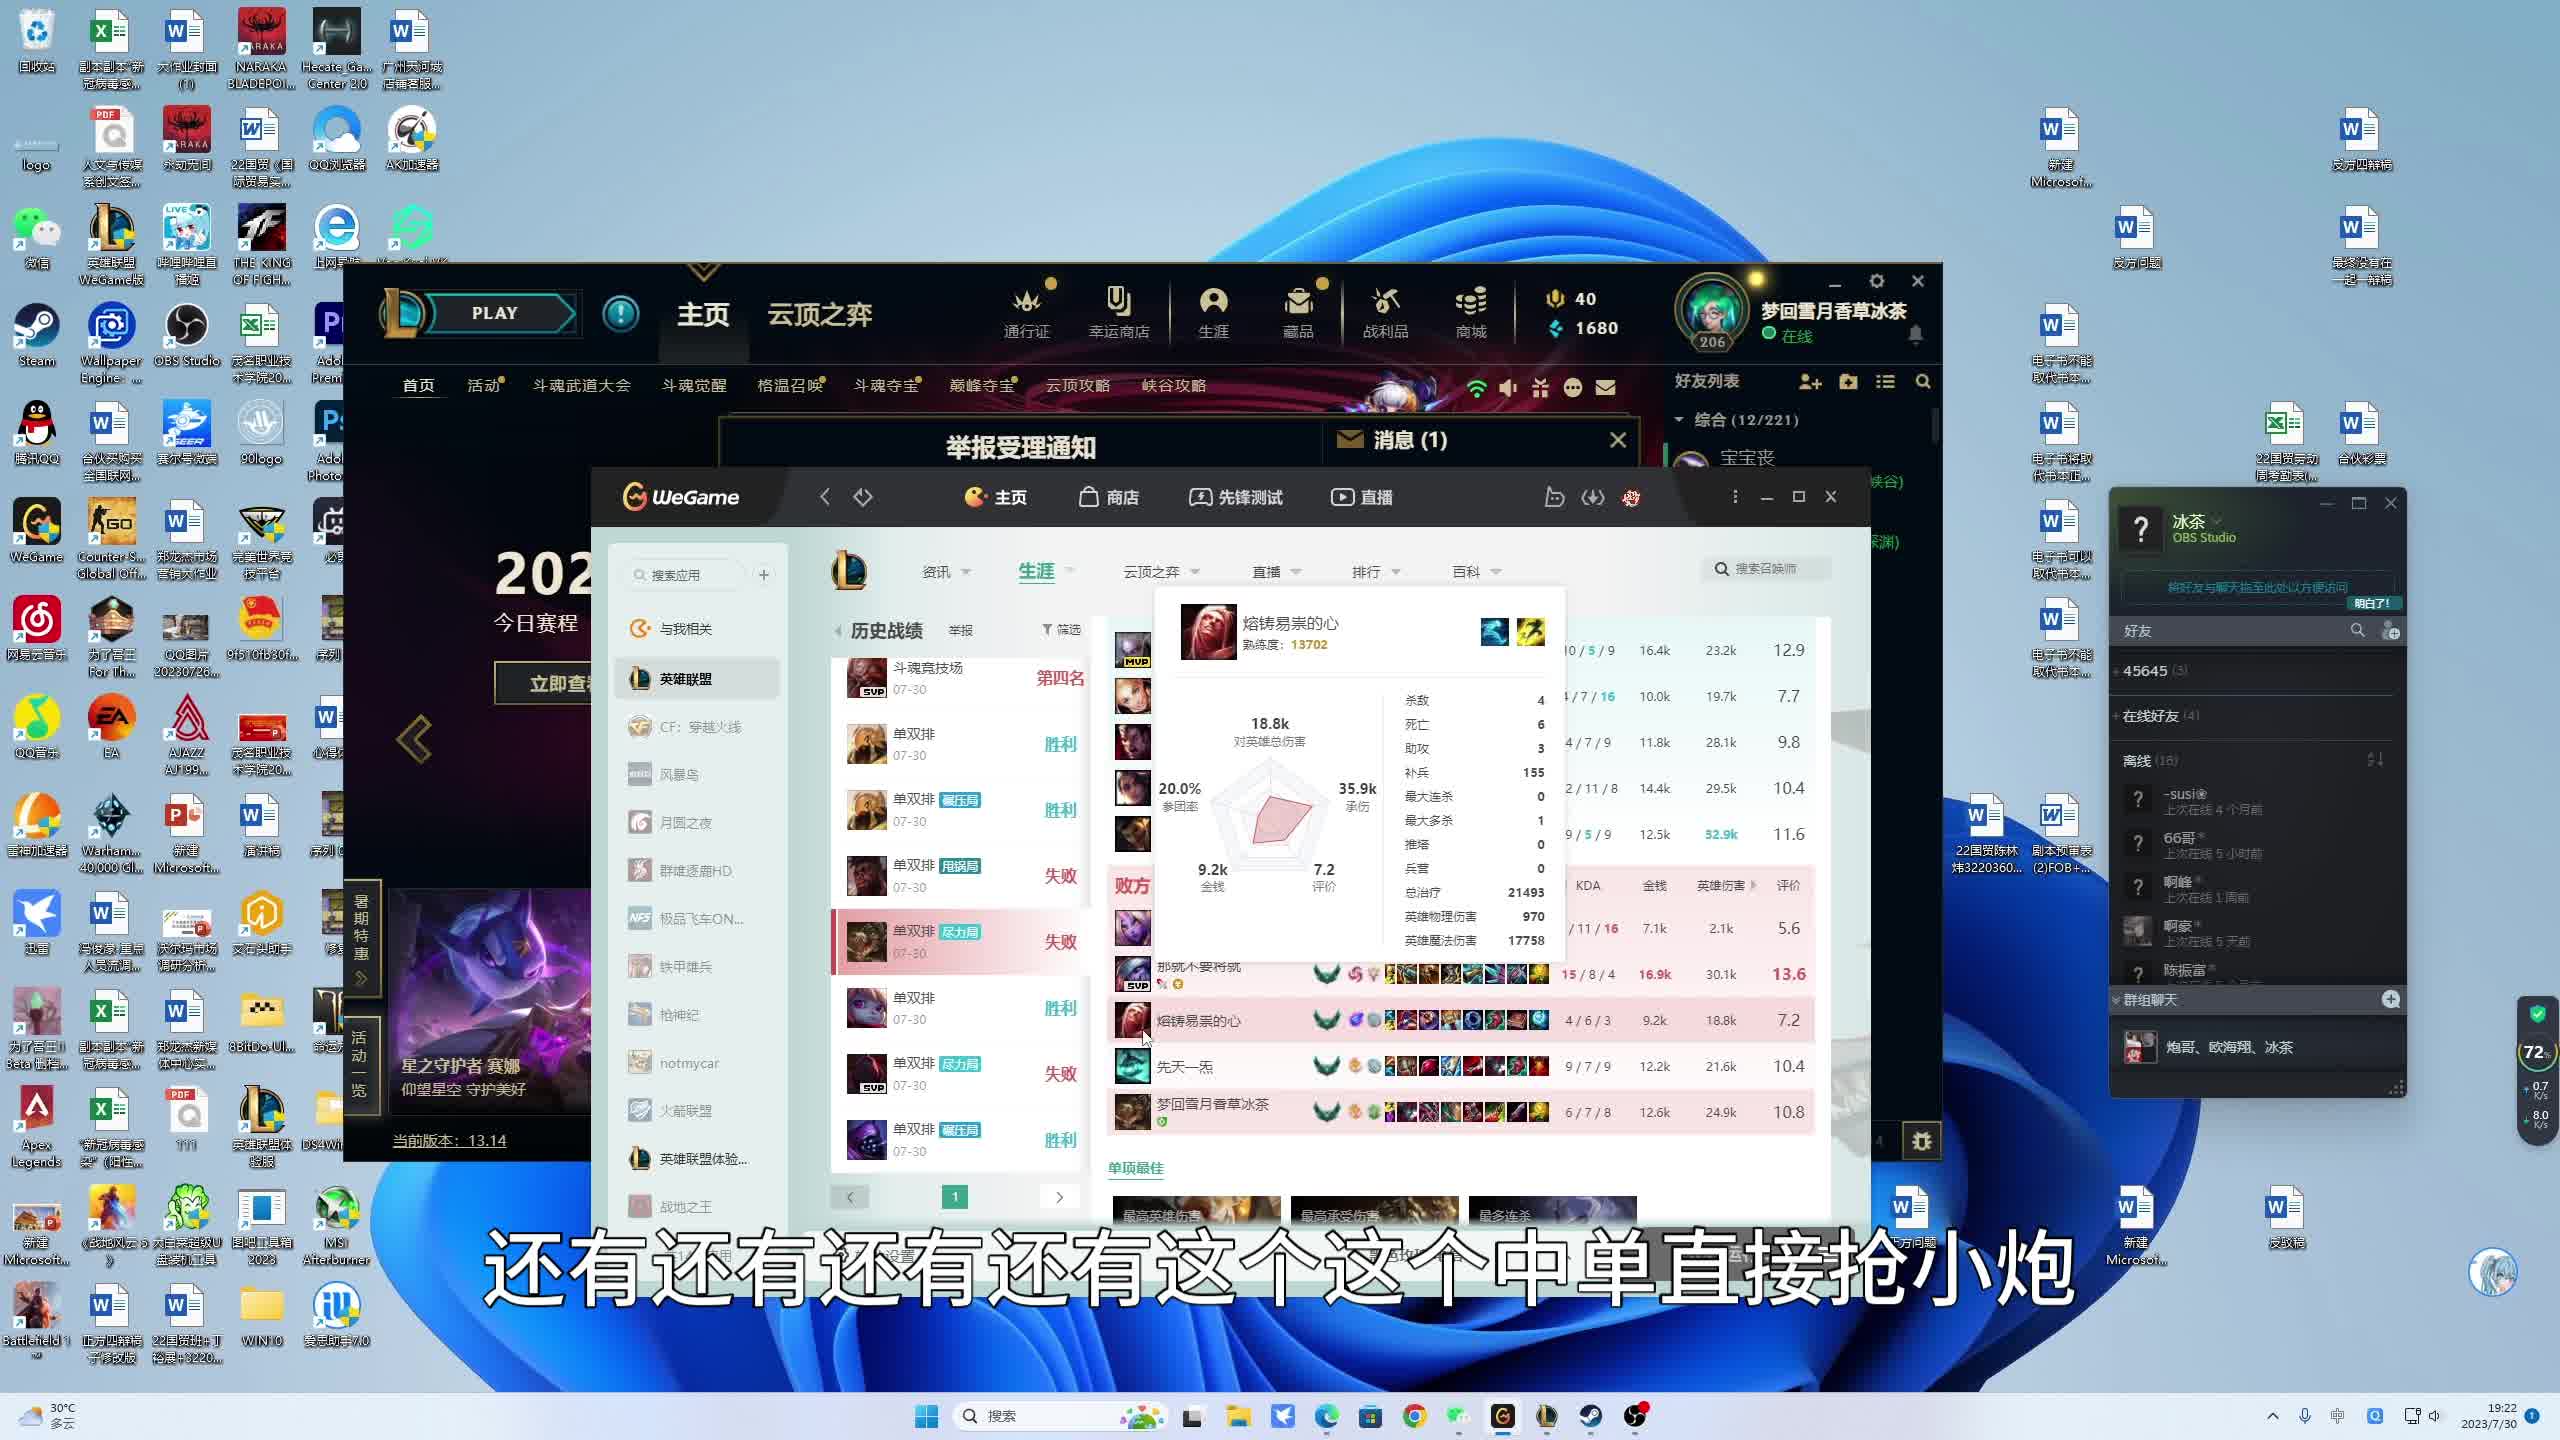The height and width of the screenshot is (1440, 2560).
Task: Click player row 先天一炁 in 败方 table
Action: [1461, 1067]
